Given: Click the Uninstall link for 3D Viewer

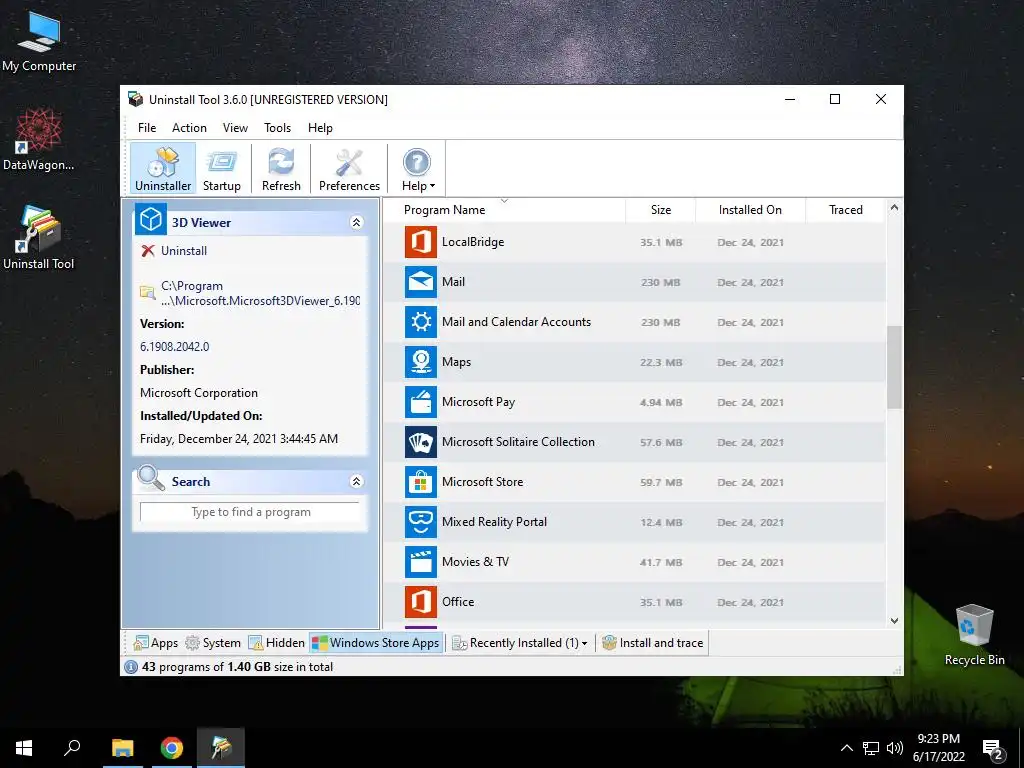Looking at the screenshot, I should 184,251.
